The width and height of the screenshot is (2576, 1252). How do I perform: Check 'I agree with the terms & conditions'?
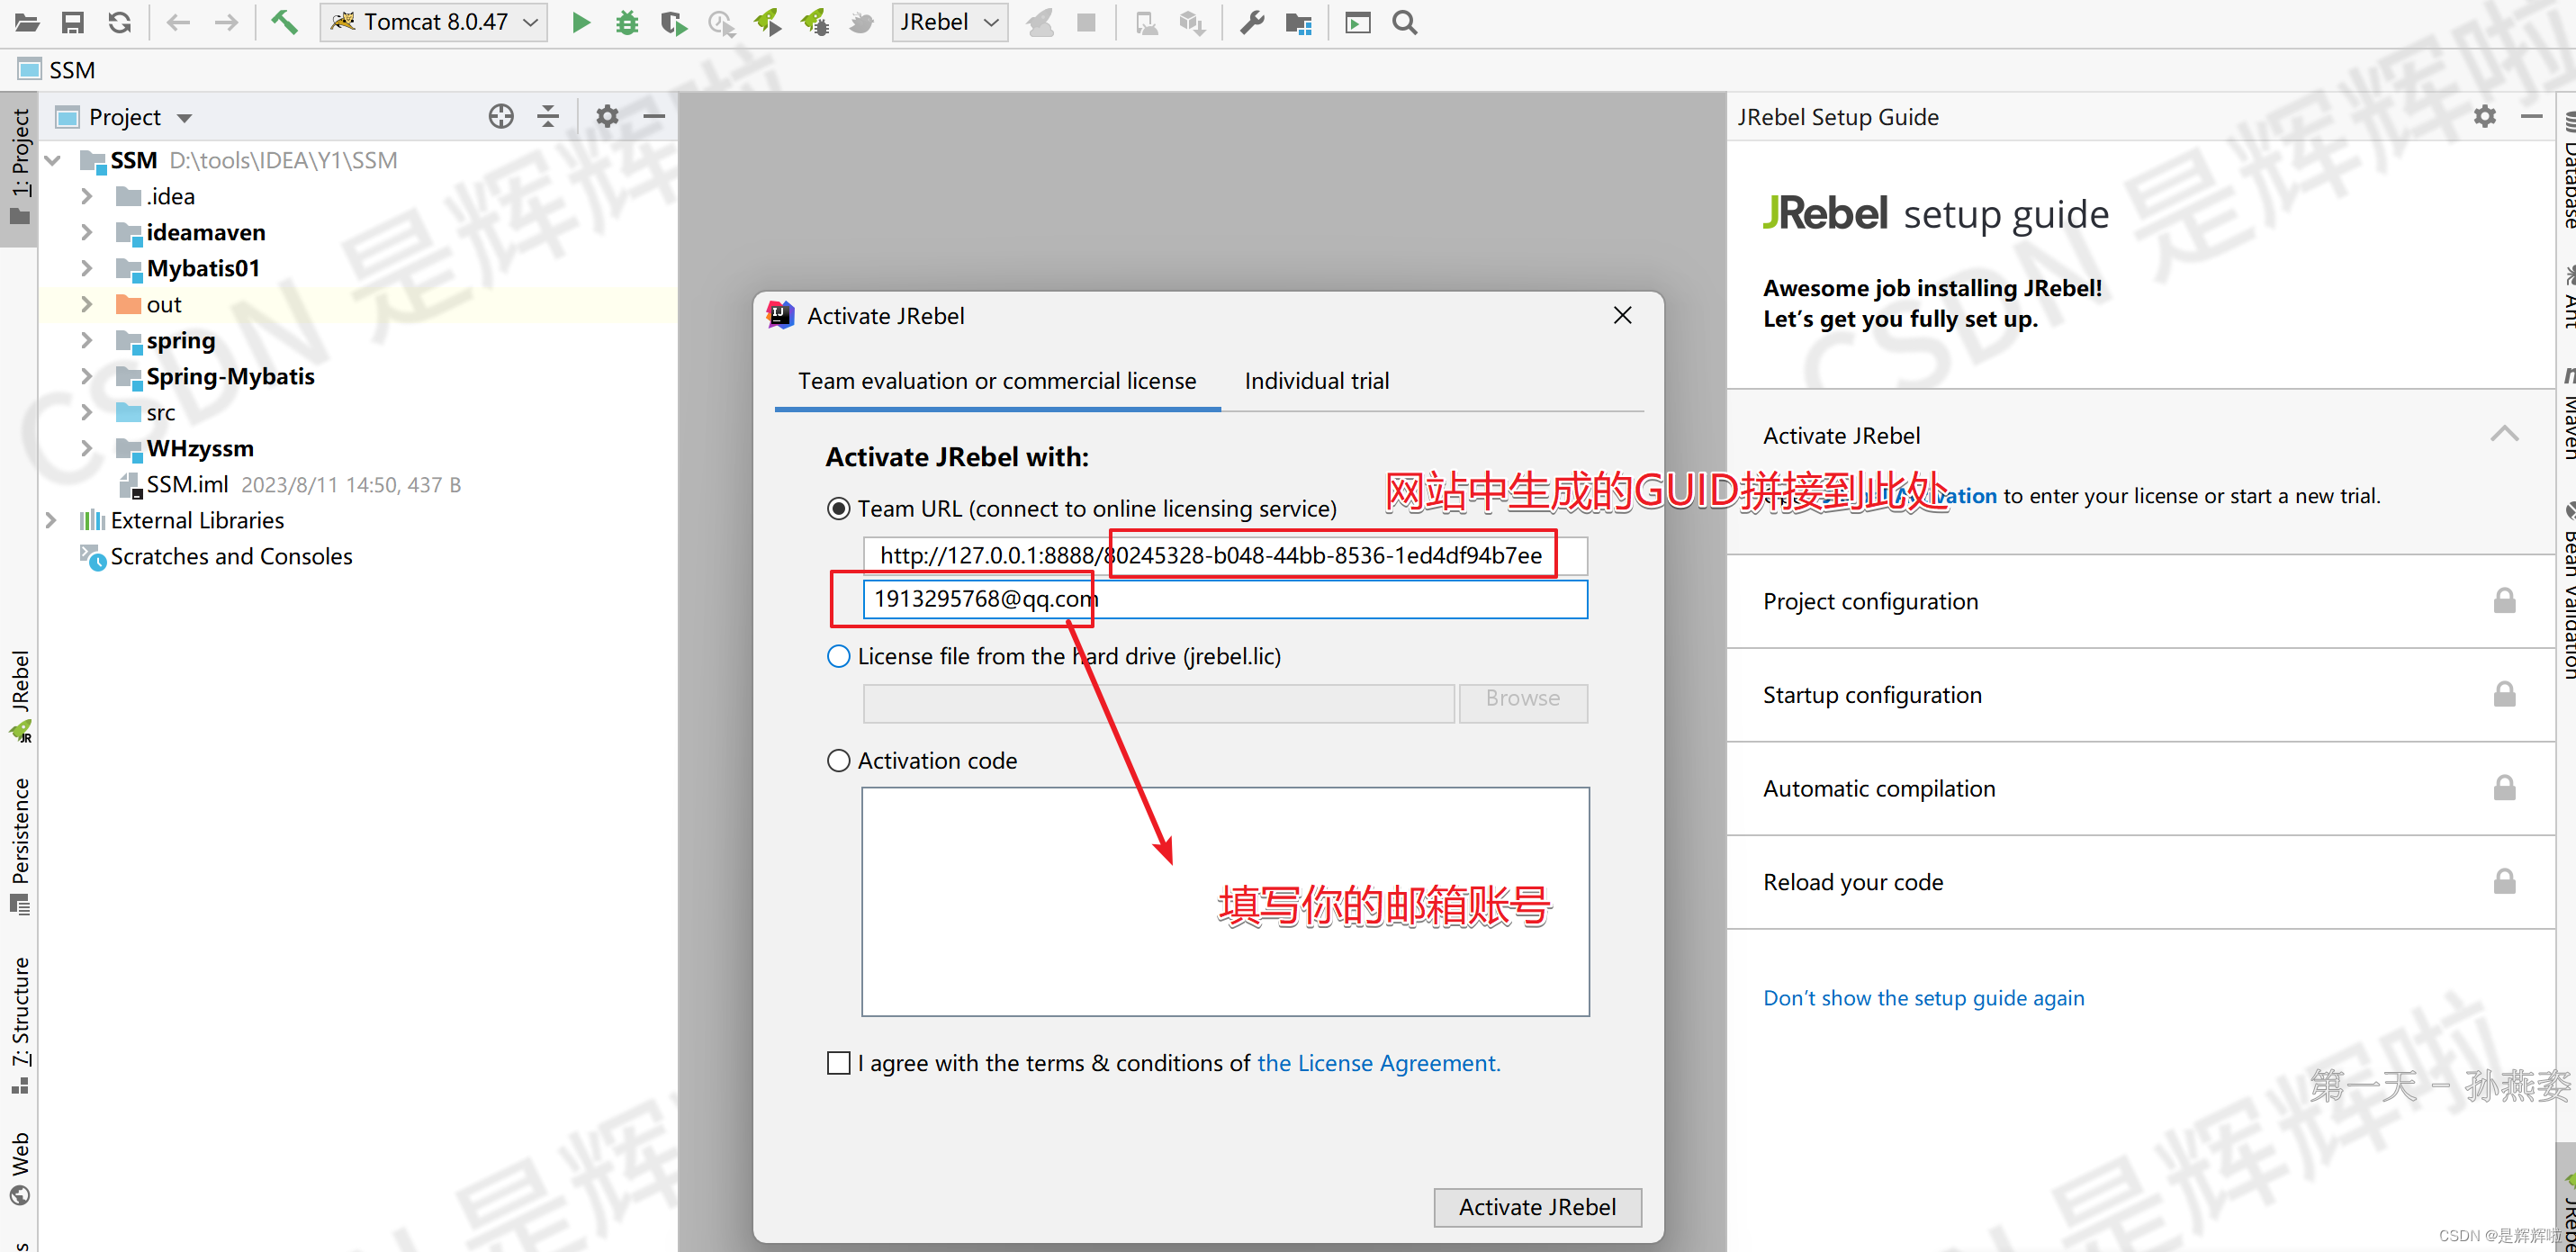pos(838,1063)
